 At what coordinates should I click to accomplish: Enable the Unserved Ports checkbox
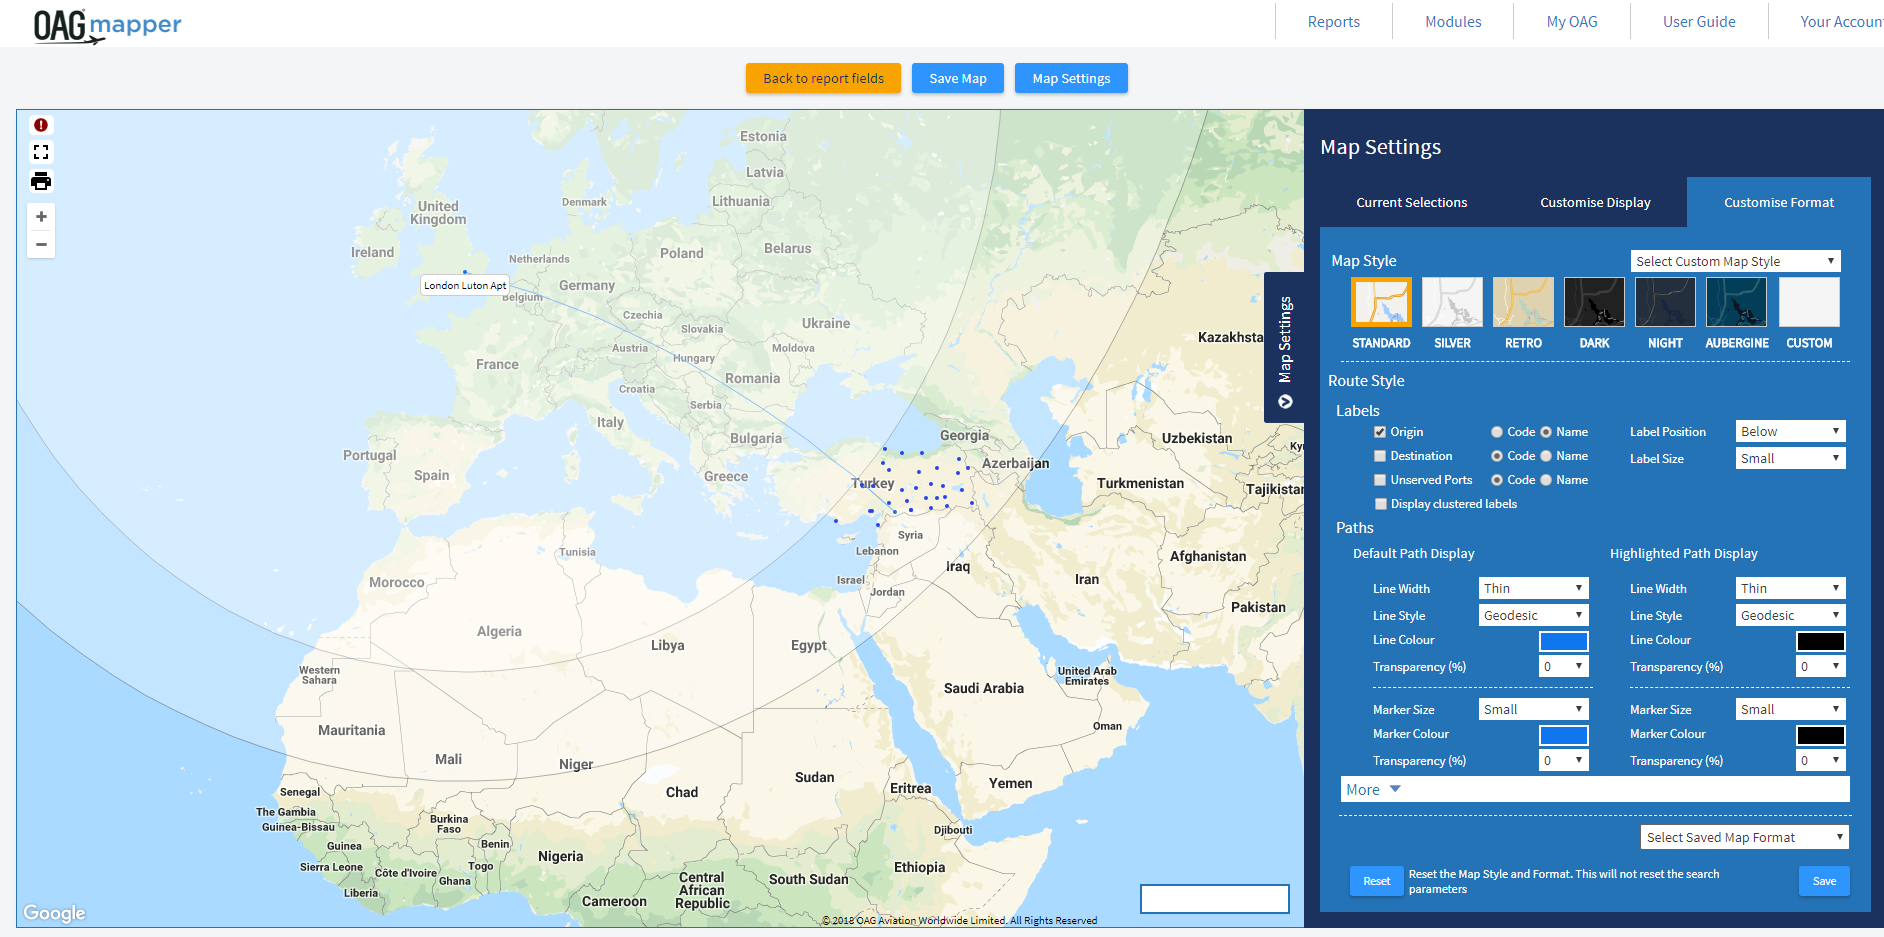(x=1380, y=480)
